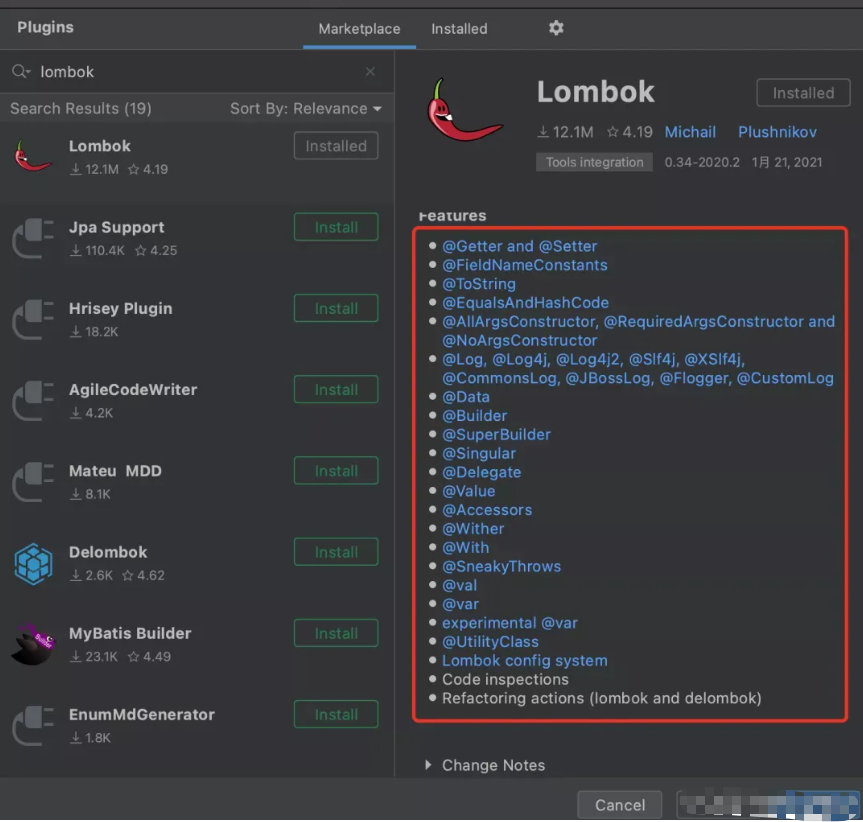863x822 pixels.
Task: Click the Cancel button
Action: pos(620,805)
